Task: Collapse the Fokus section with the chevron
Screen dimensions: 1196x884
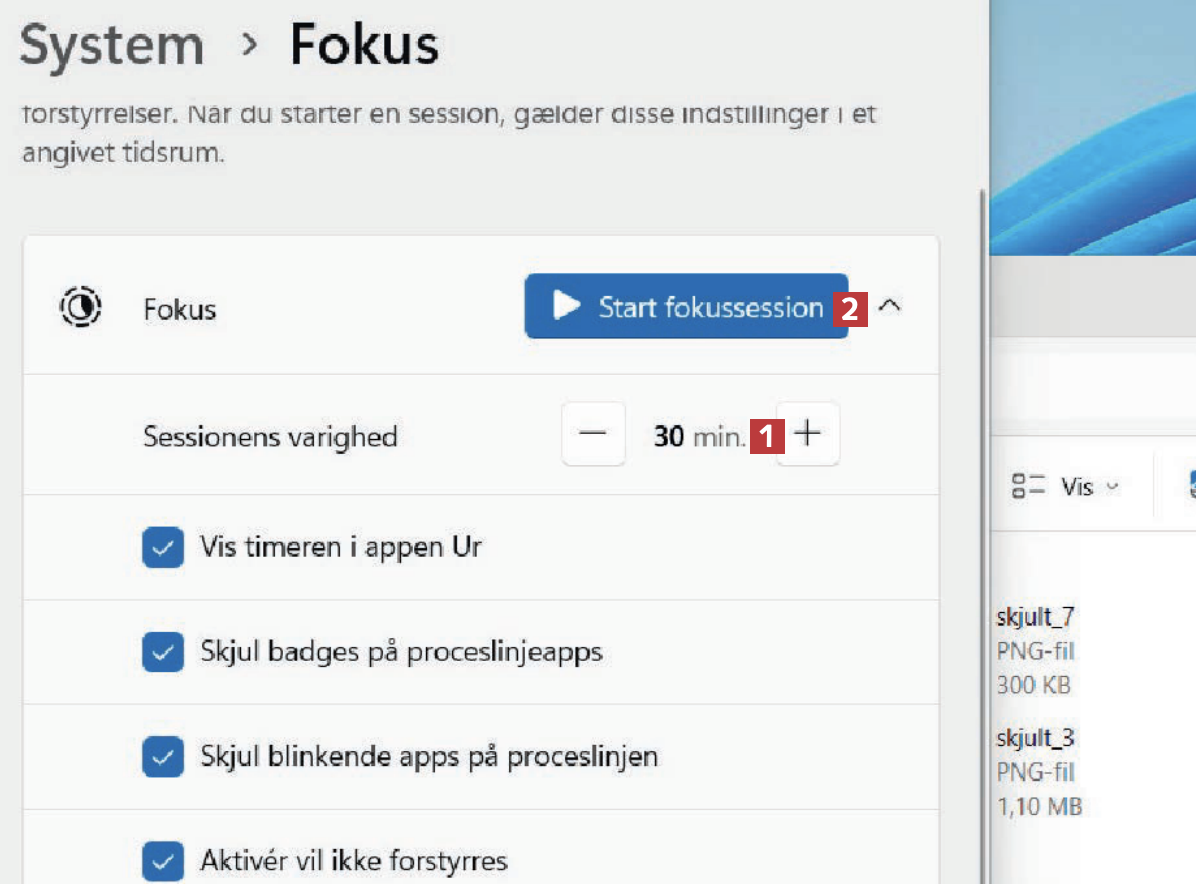Action: click(889, 308)
